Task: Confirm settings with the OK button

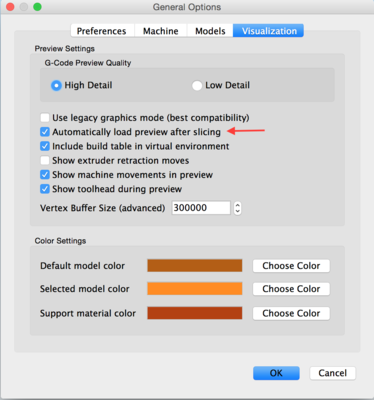Action: (276, 373)
